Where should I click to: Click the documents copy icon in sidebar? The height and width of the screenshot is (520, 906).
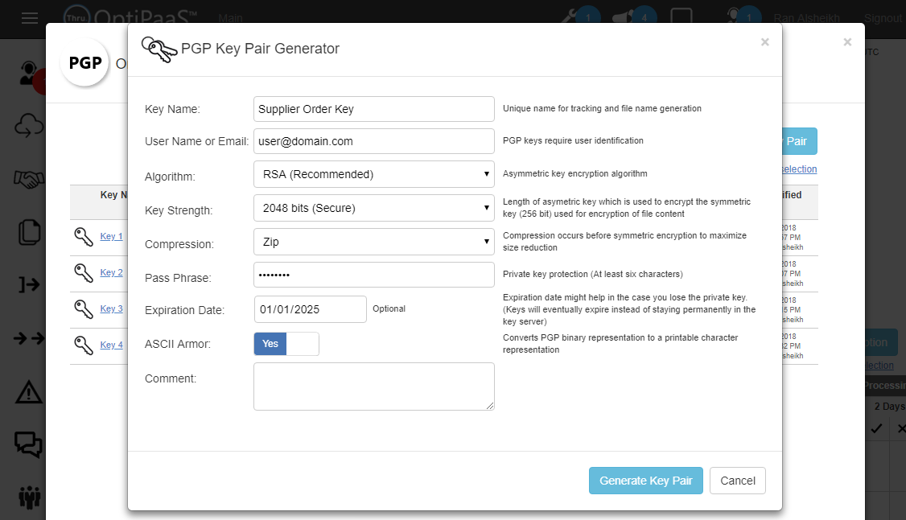(x=28, y=232)
